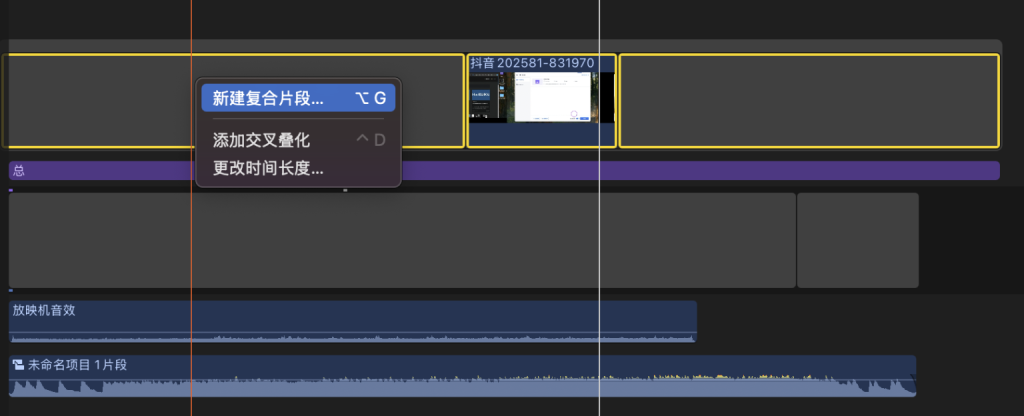The image size is (1024, 416).
Task: Select 添加交叉叠化 in the context menu
Action: click(x=262, y=140)
